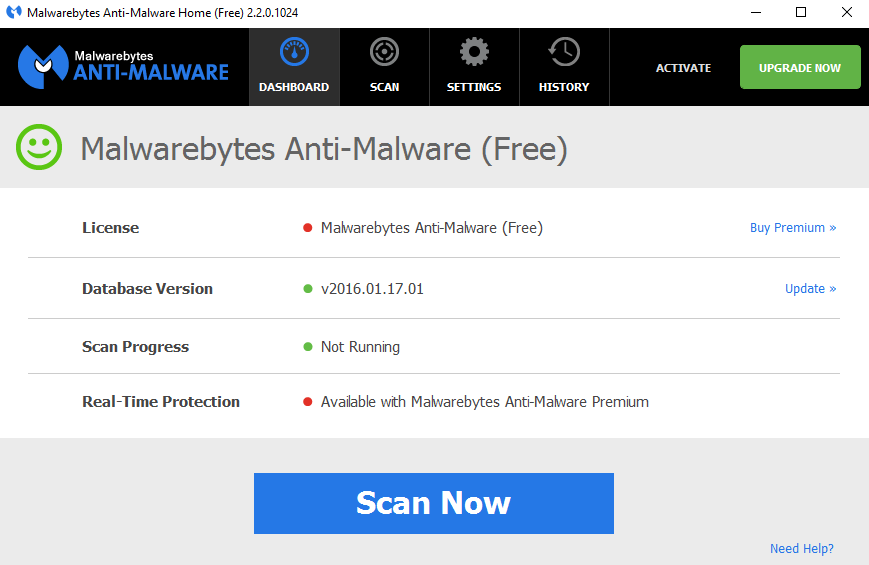Image resolution: width=869 pixels, height=565 pixels.
Task: Click the Update database link
Action: tap(810, 289)
